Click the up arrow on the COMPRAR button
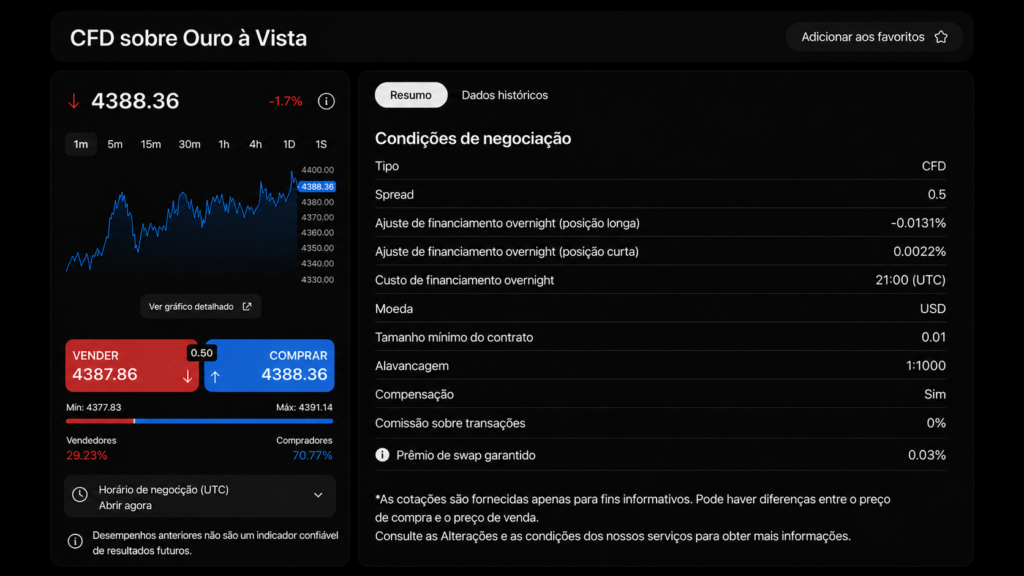The height and width of the screenshot is (576, 1024). coord(215,376)
